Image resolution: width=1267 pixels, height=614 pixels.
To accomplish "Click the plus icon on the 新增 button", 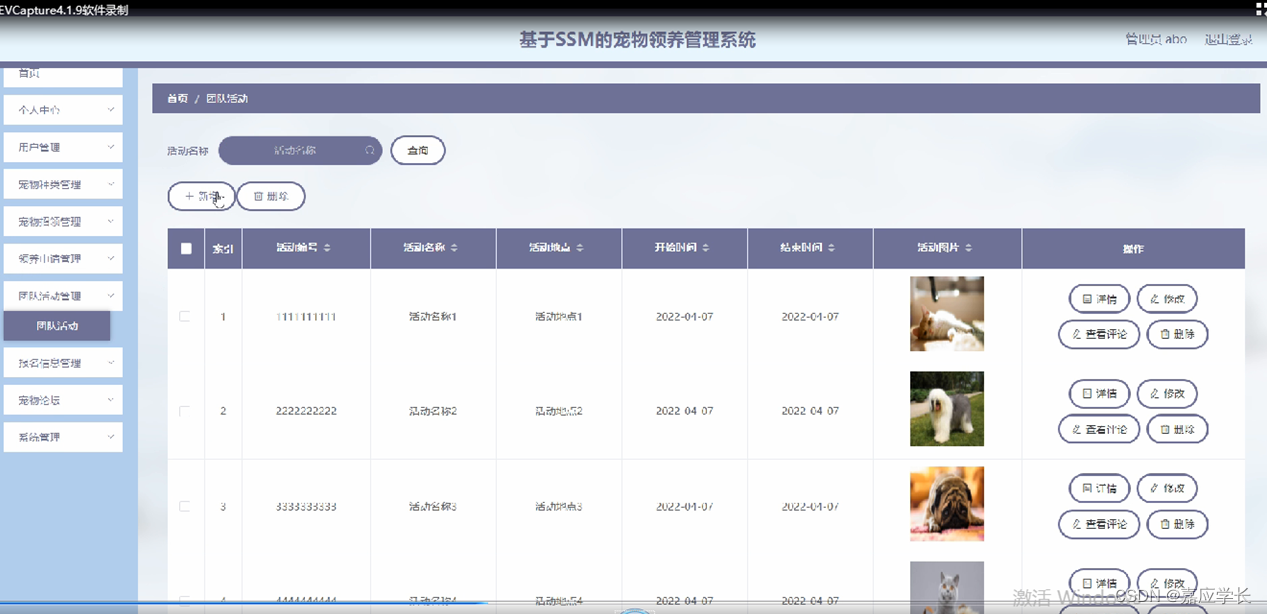I will point(189,196).
